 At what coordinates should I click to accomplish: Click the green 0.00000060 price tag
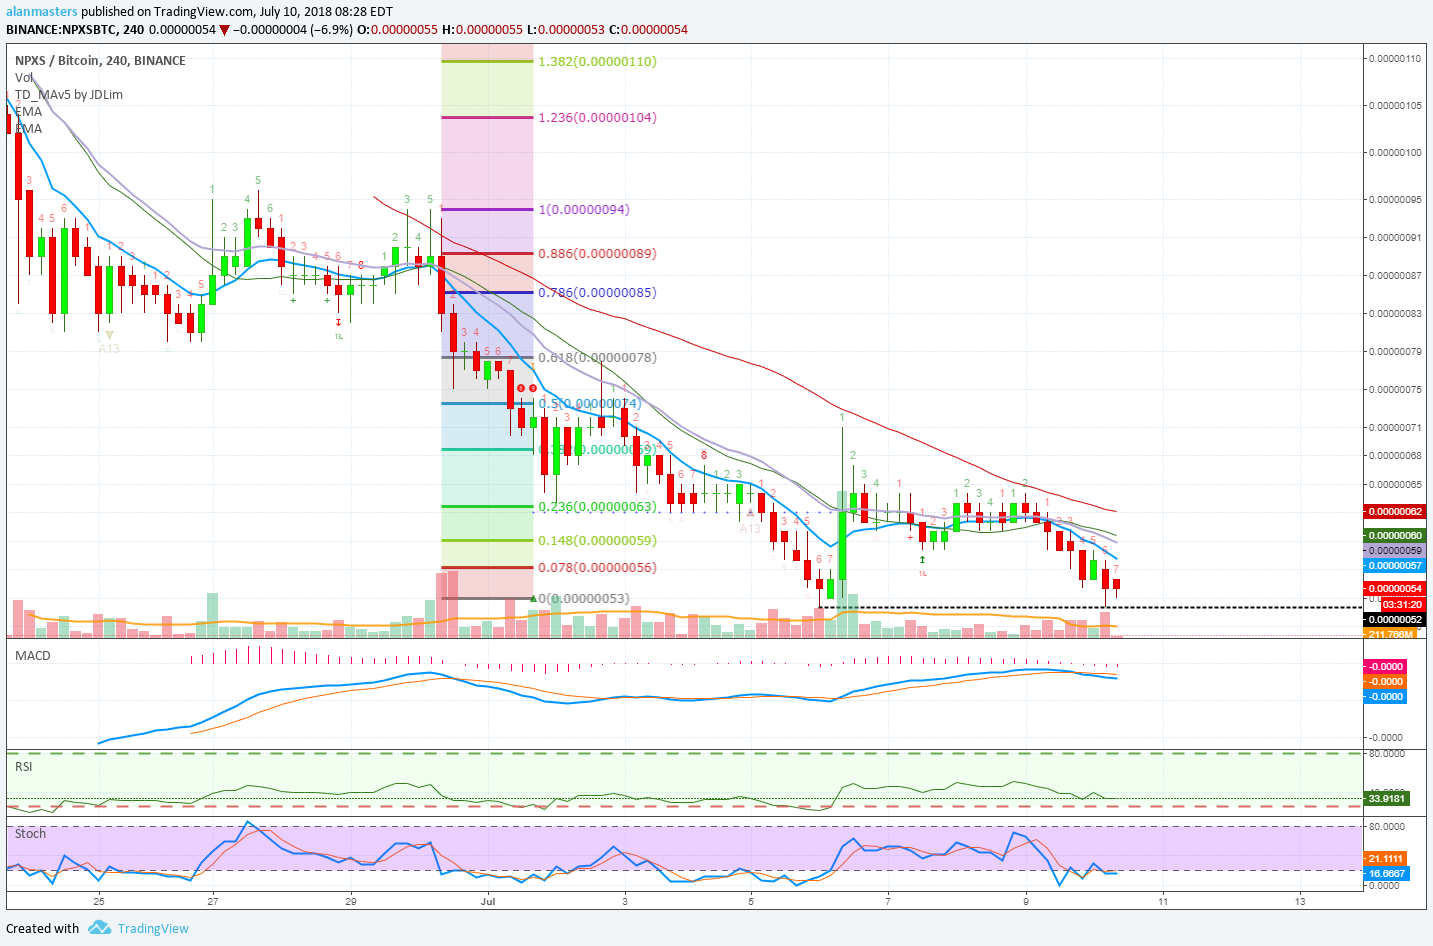pyautogui.click(x=1395, y=535)
